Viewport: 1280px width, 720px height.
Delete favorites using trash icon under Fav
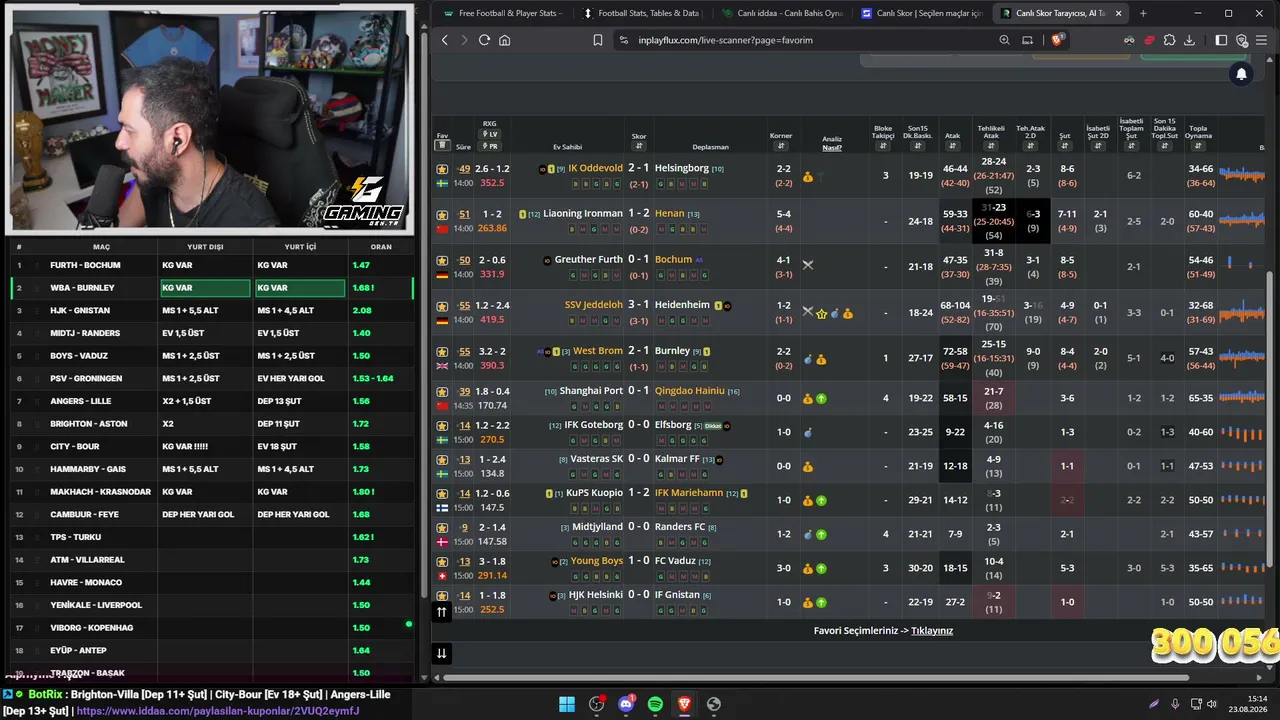[442, 146]
